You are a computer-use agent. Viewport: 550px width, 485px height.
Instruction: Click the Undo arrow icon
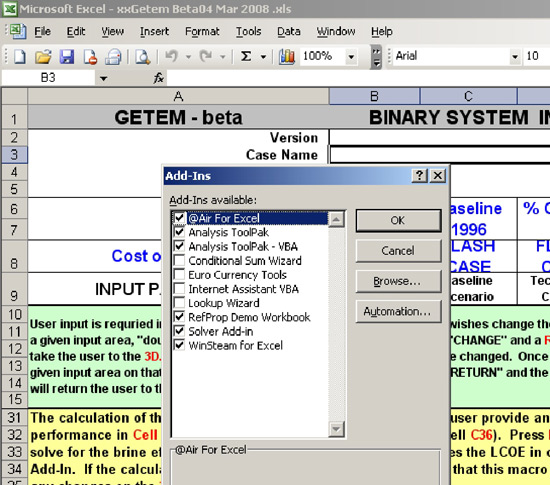172,56
